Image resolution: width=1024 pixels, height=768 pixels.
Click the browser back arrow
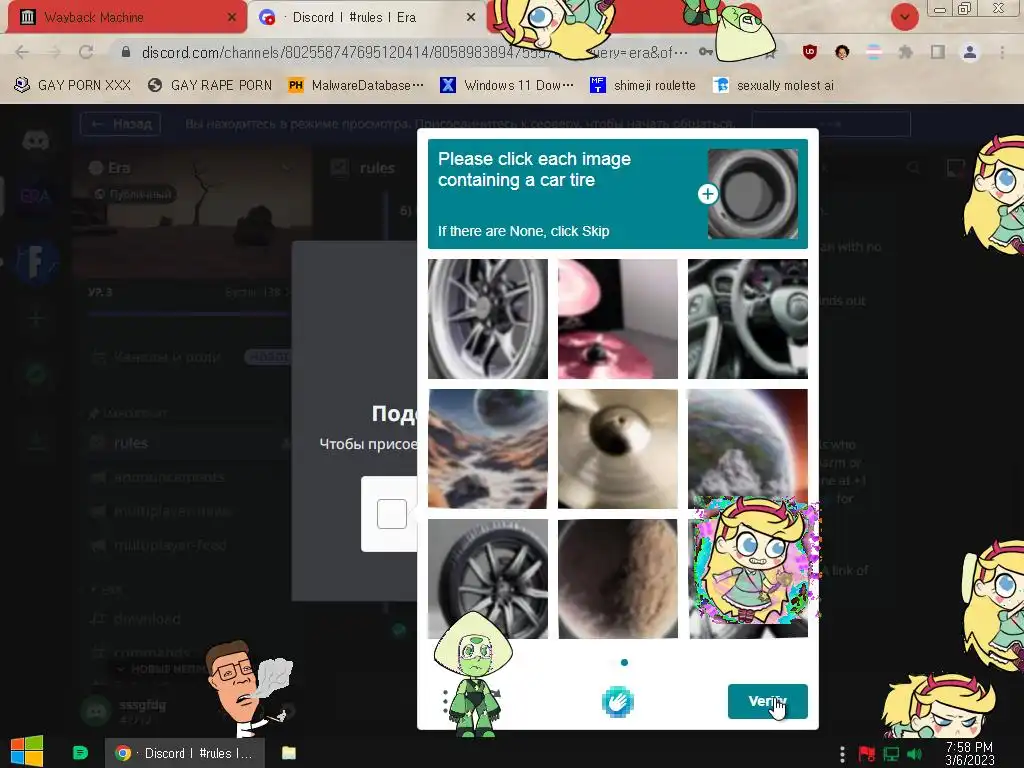point(22,52)
